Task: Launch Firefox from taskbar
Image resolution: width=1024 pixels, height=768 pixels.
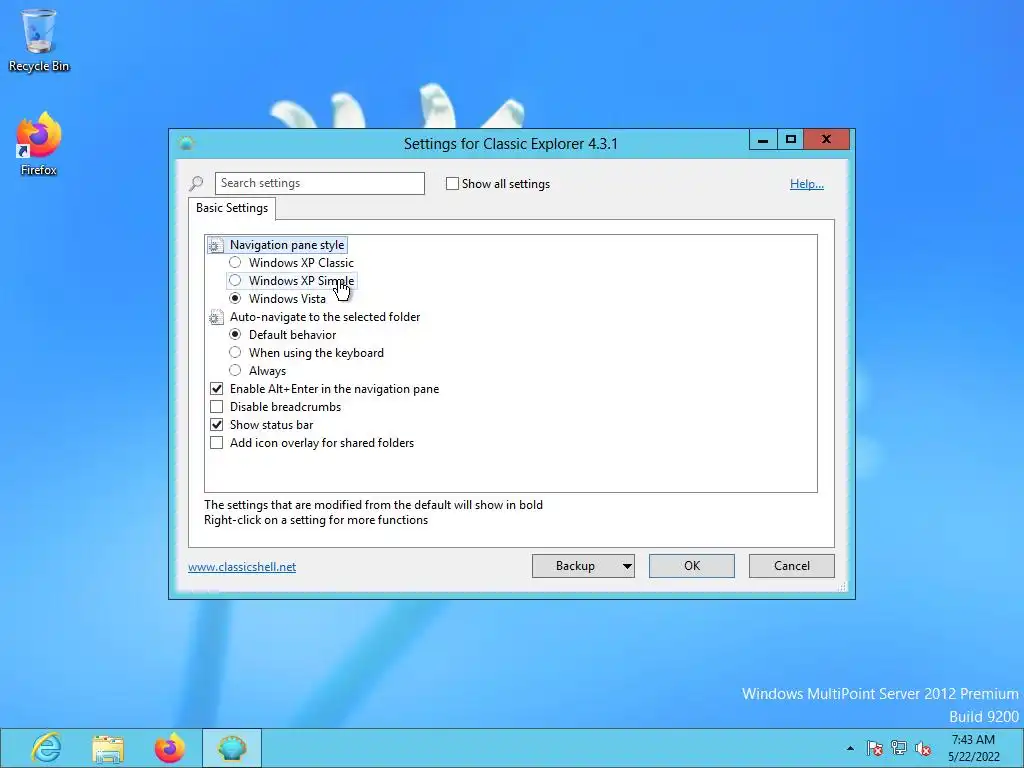Action: click(170, 748)
